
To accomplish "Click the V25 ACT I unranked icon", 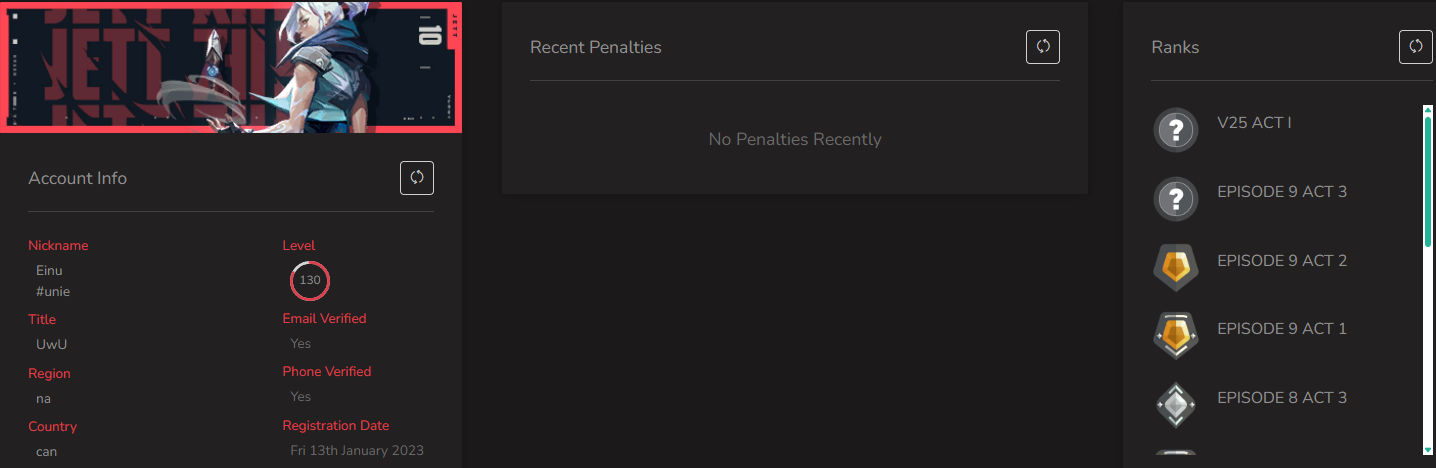I will pos(1177,130).
